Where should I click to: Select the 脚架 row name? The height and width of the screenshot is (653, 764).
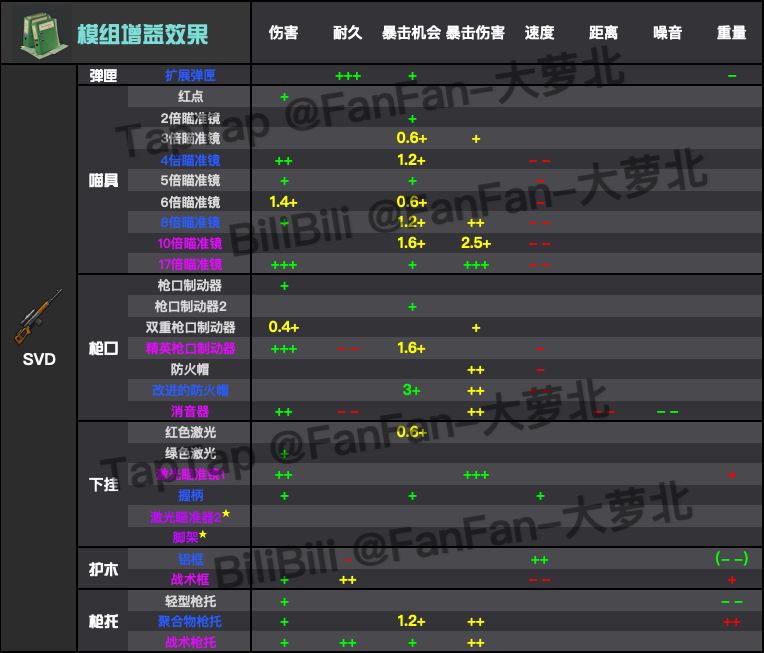185,537
